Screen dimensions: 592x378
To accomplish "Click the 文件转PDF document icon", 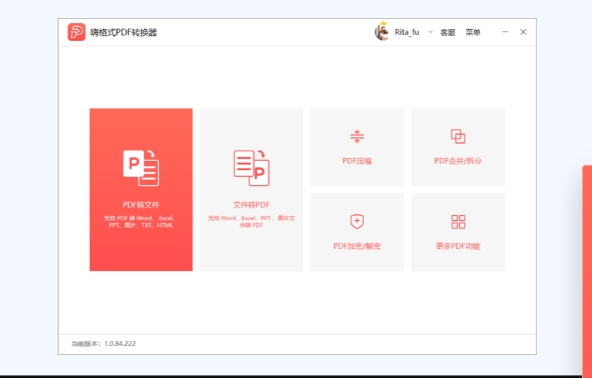I will [251, 168].
